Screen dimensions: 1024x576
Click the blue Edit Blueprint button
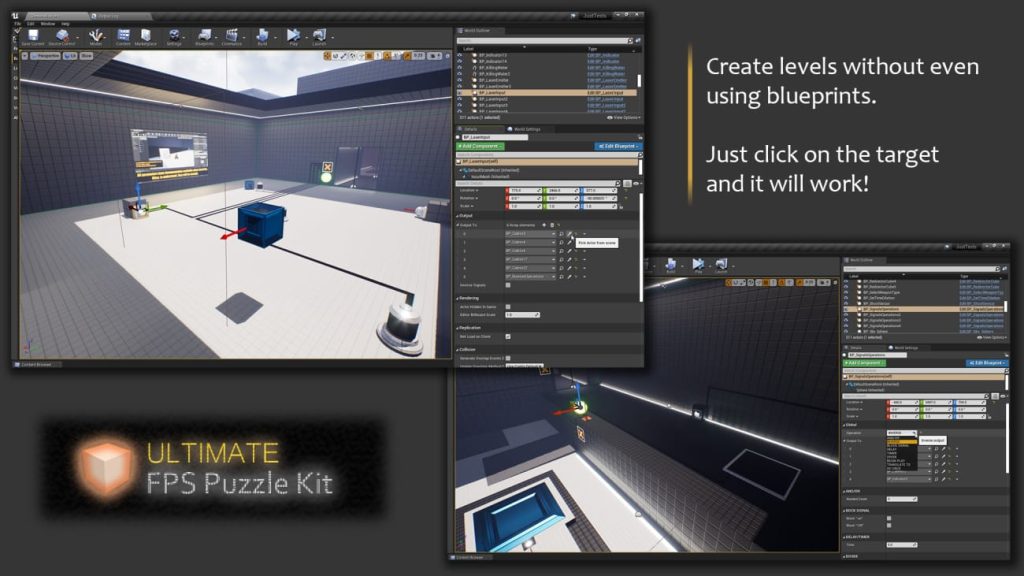pyautogui.click(x=617, y=146)
